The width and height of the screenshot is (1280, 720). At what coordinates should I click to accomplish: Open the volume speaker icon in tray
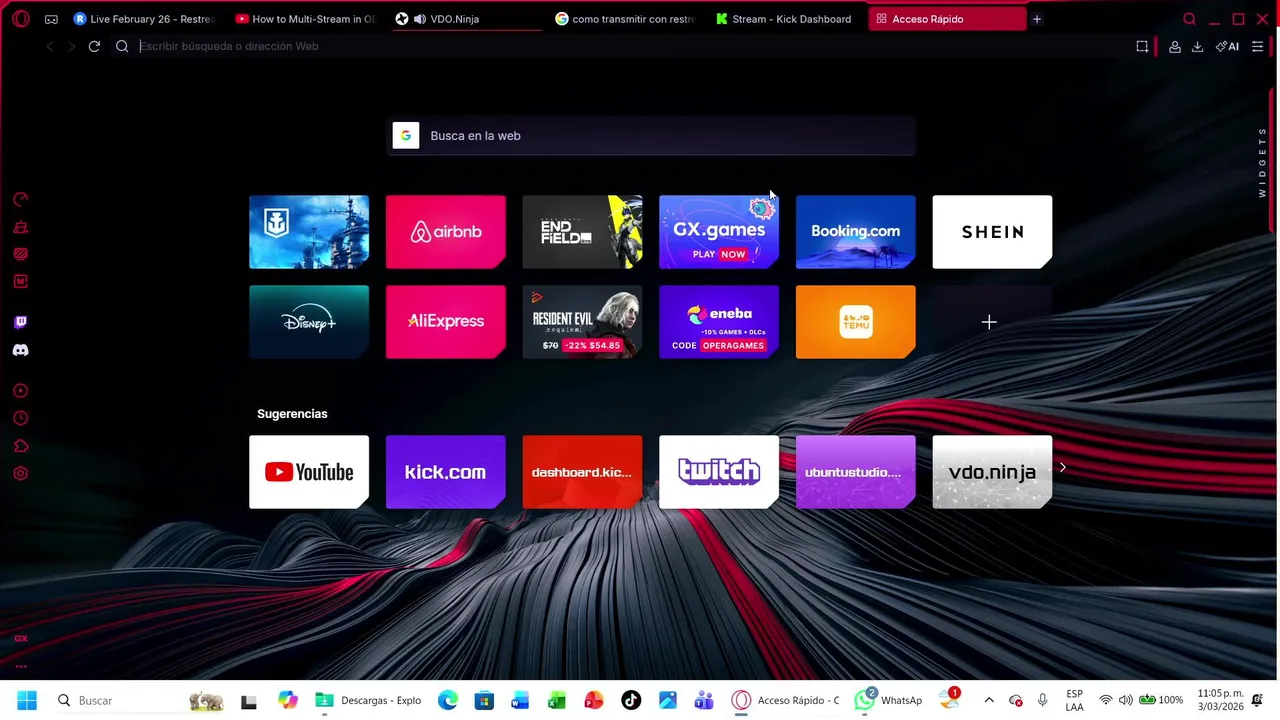click(x=1125, y=700)
